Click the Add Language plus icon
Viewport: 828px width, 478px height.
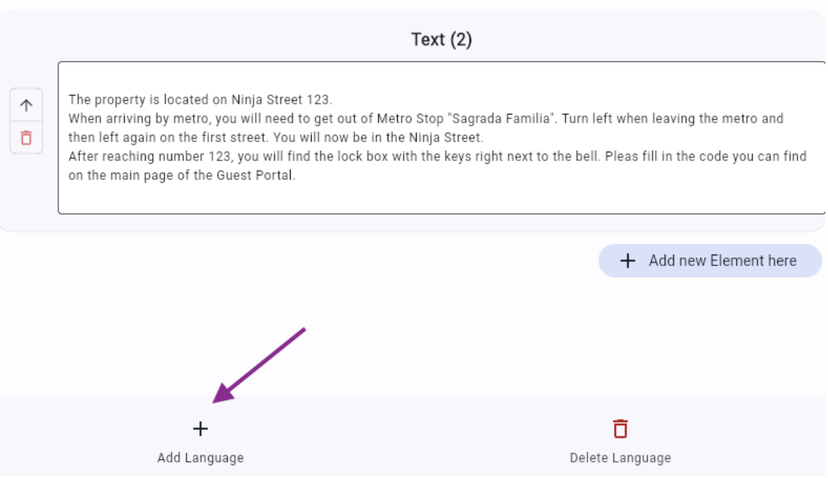pos(200,429)
